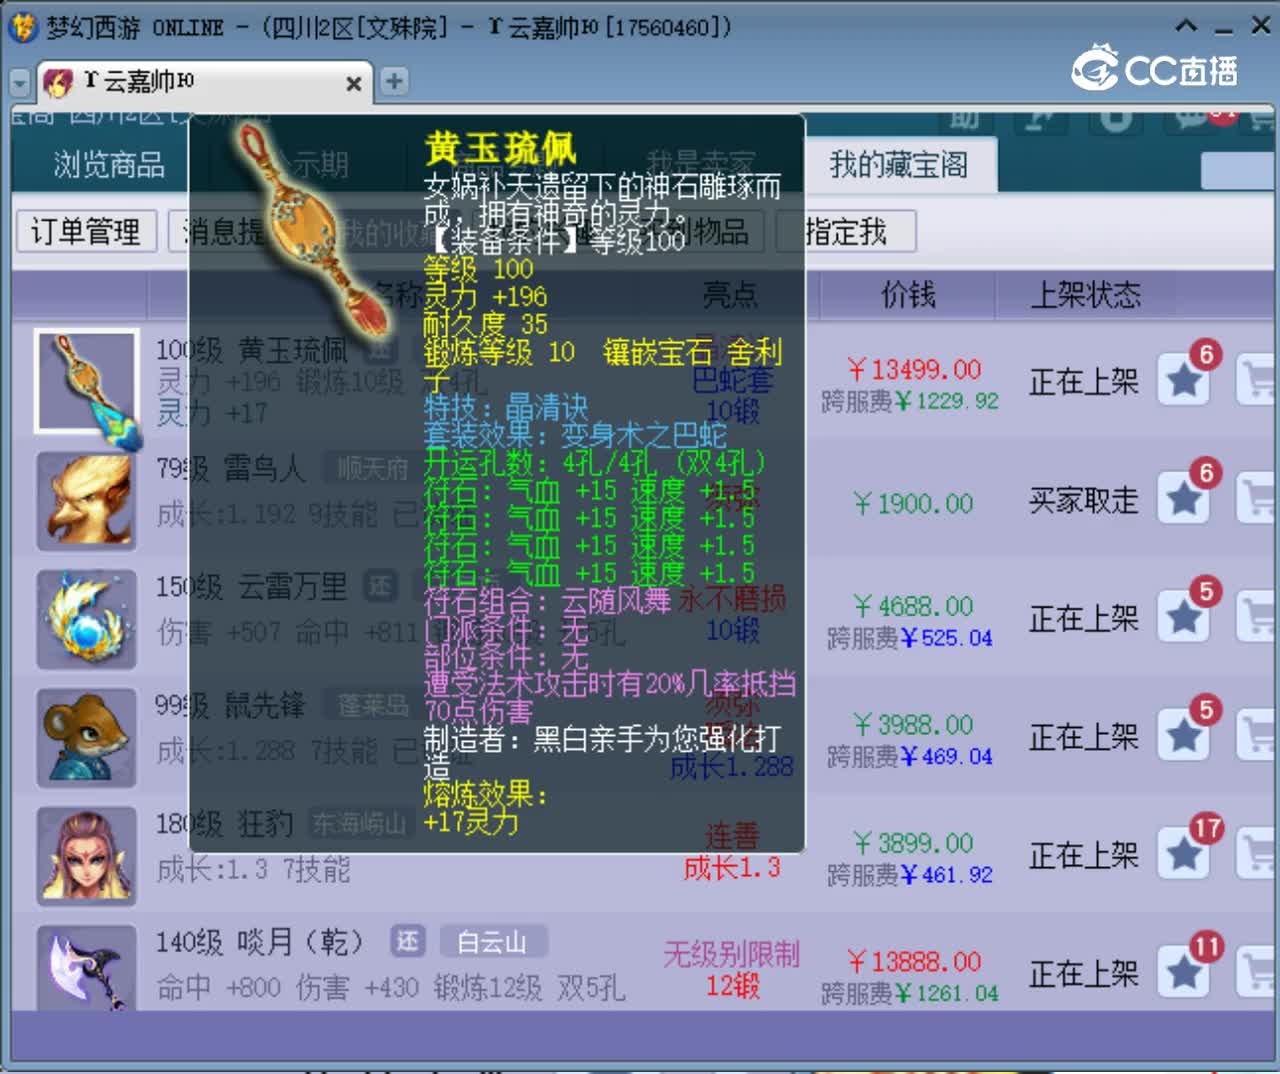Switch to 我的藏宝阁 tab
The image size is (1280, 1074).
pos(898,165)
